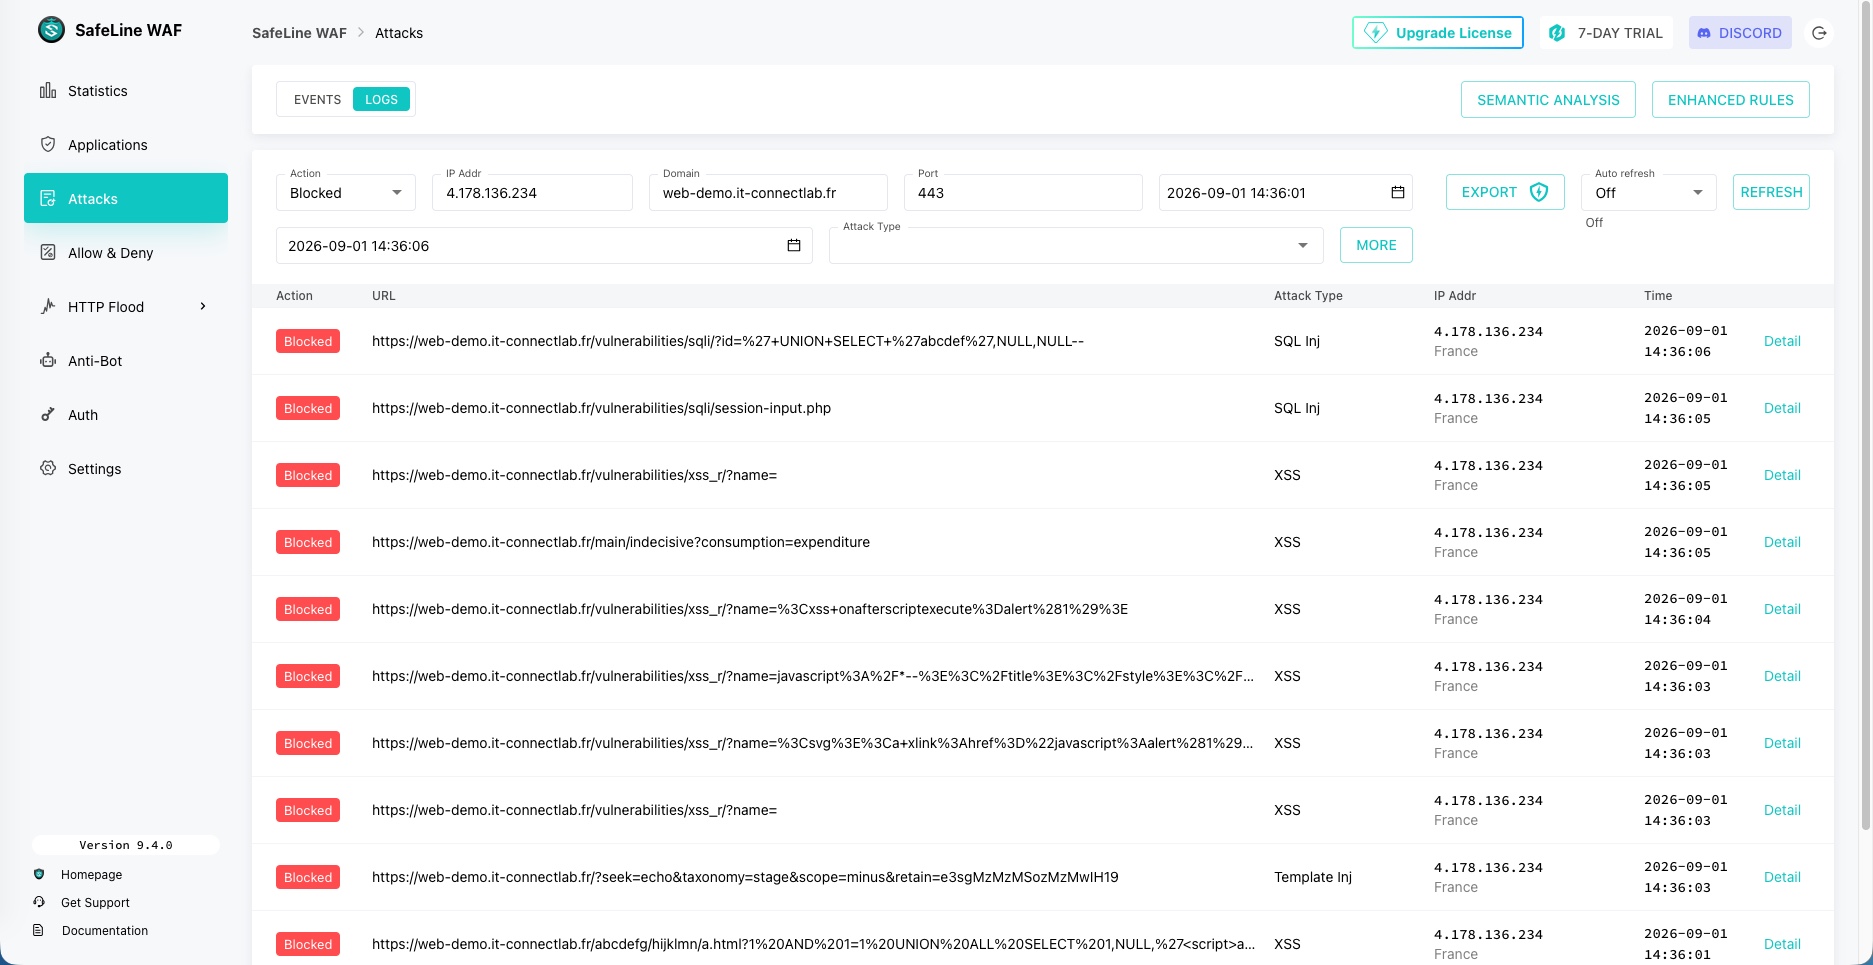Open Statistics from the sidebar icon
Image resolution: width=1873 pixels, height=965 pixels.
click(x=48, y=91)
